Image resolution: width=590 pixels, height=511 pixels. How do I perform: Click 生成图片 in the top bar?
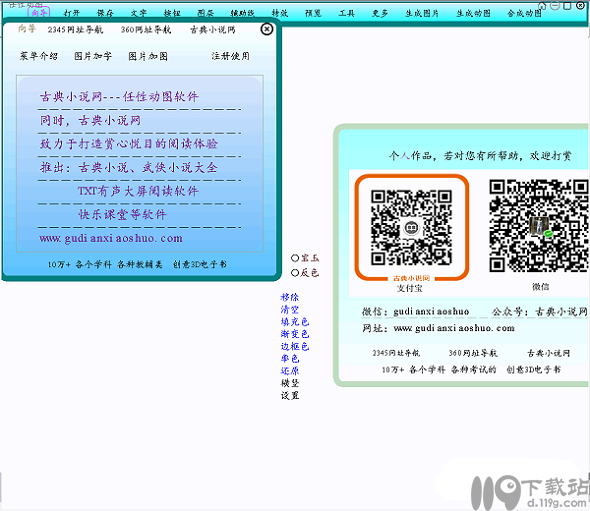[422, 13]
